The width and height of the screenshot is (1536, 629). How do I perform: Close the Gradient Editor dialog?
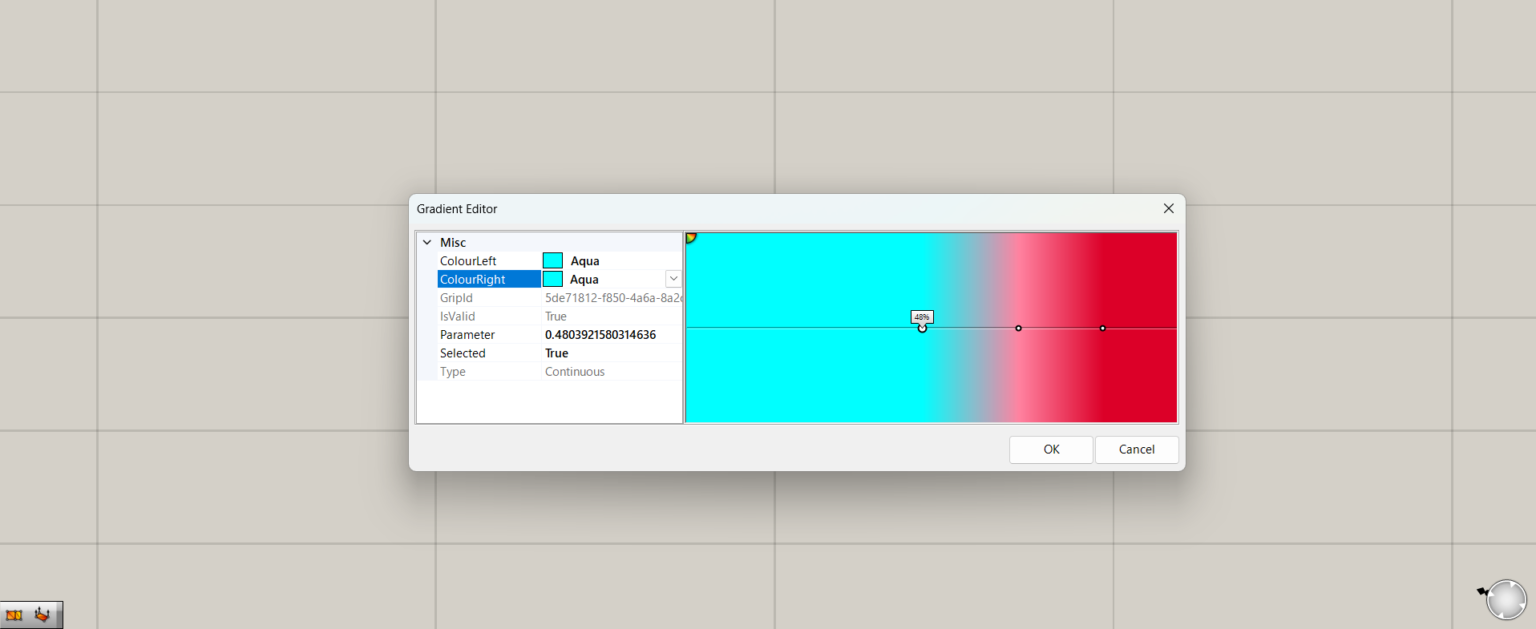click(1168, 208)
